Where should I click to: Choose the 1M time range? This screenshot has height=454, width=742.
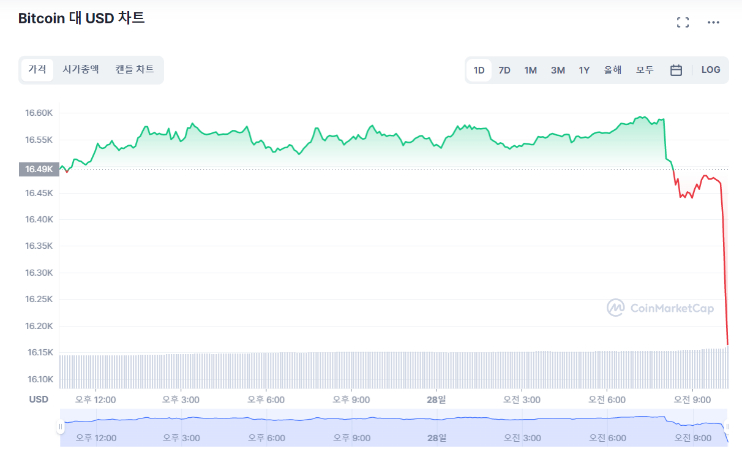[531, 70]
